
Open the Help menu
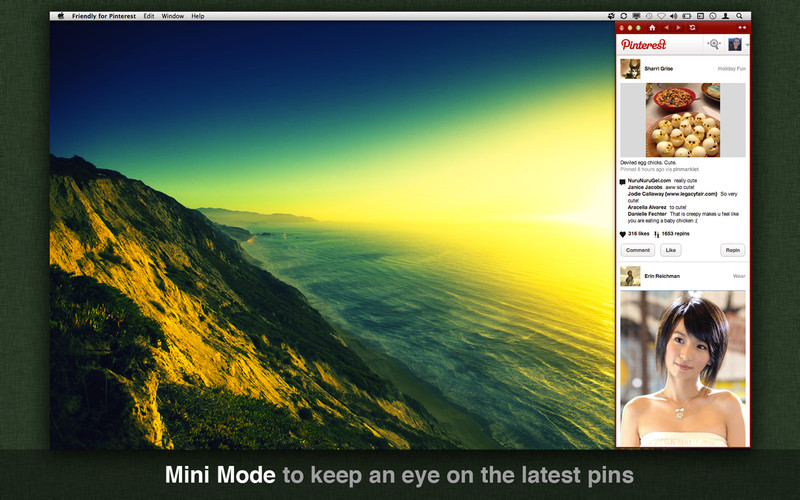tap(198, 16)
